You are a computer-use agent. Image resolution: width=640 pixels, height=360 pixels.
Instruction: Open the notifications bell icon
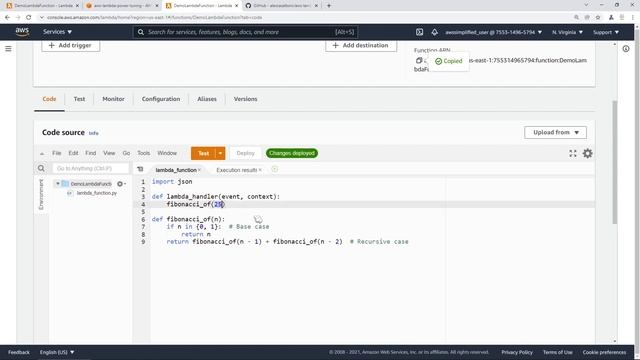[x=434, y=32]
